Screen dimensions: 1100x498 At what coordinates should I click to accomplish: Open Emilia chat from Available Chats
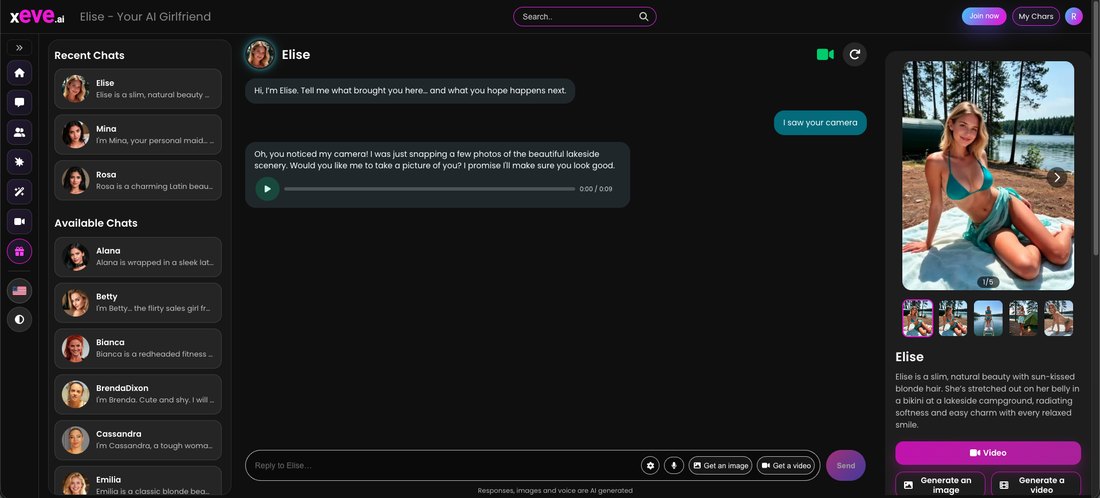click(138, 481)
